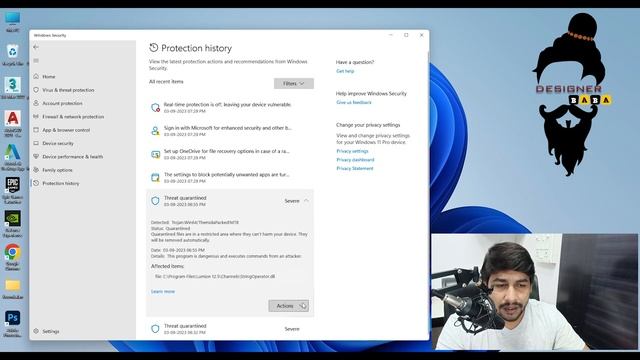This screenshot has width=640, height=360.
Task: Open Epic Games Launcher desktop icon
Action: point(13,190)
